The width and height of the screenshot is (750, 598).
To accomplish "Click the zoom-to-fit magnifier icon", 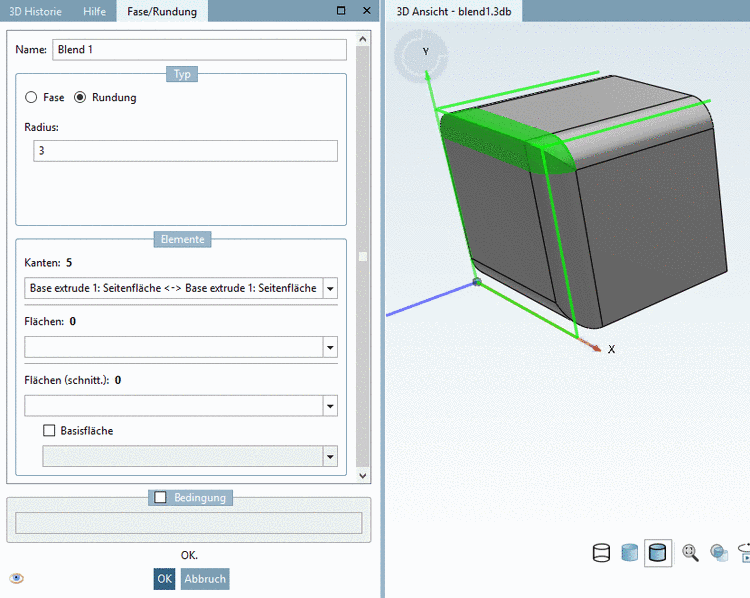I will pos(690,553).
